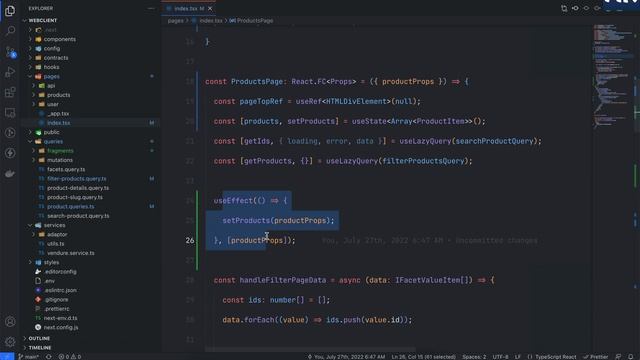Expand the adaptor folder
Image resolution: width=640 pixels, height=360 pixels.
[57, 234]
